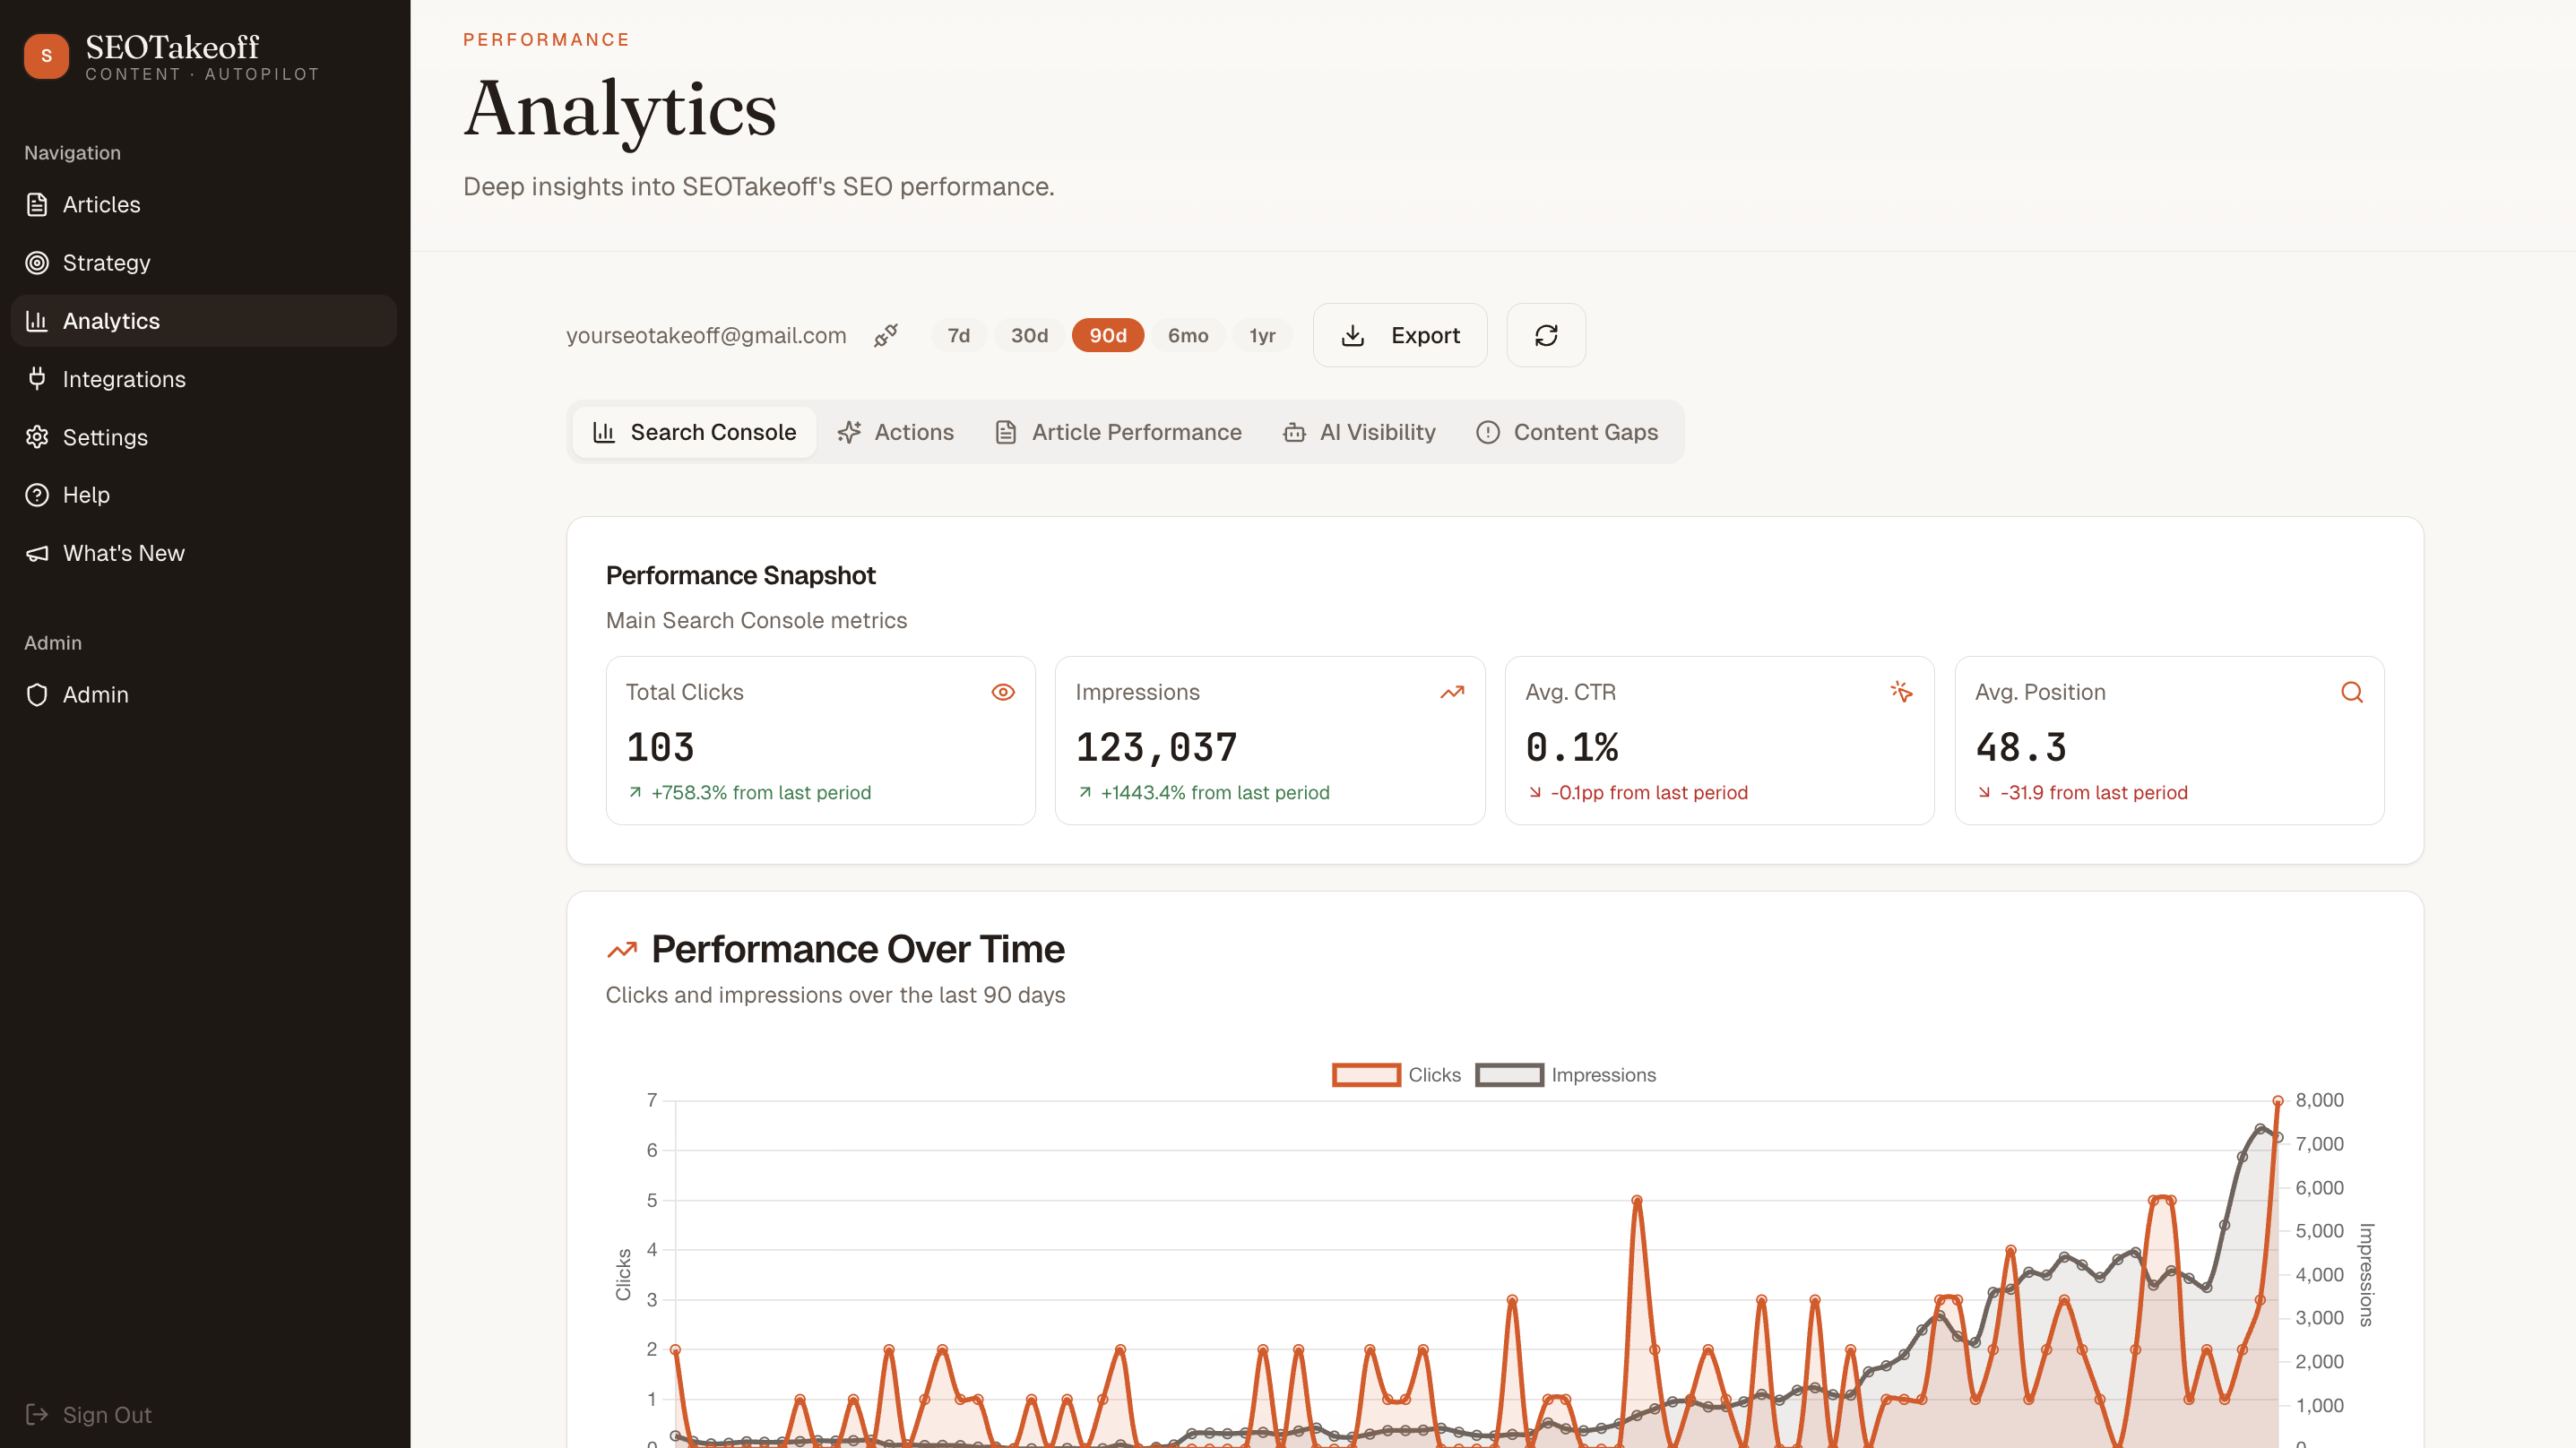Switch to the Article Performance tab

pos(1118,432)
